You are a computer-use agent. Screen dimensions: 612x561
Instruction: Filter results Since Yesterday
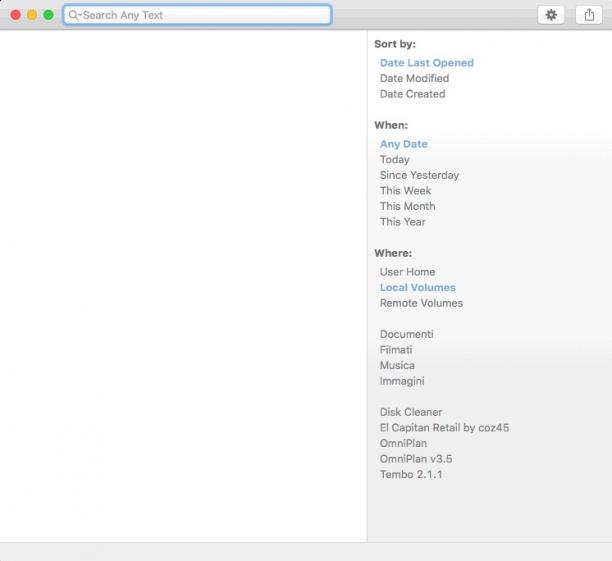[x=419, y=175]
